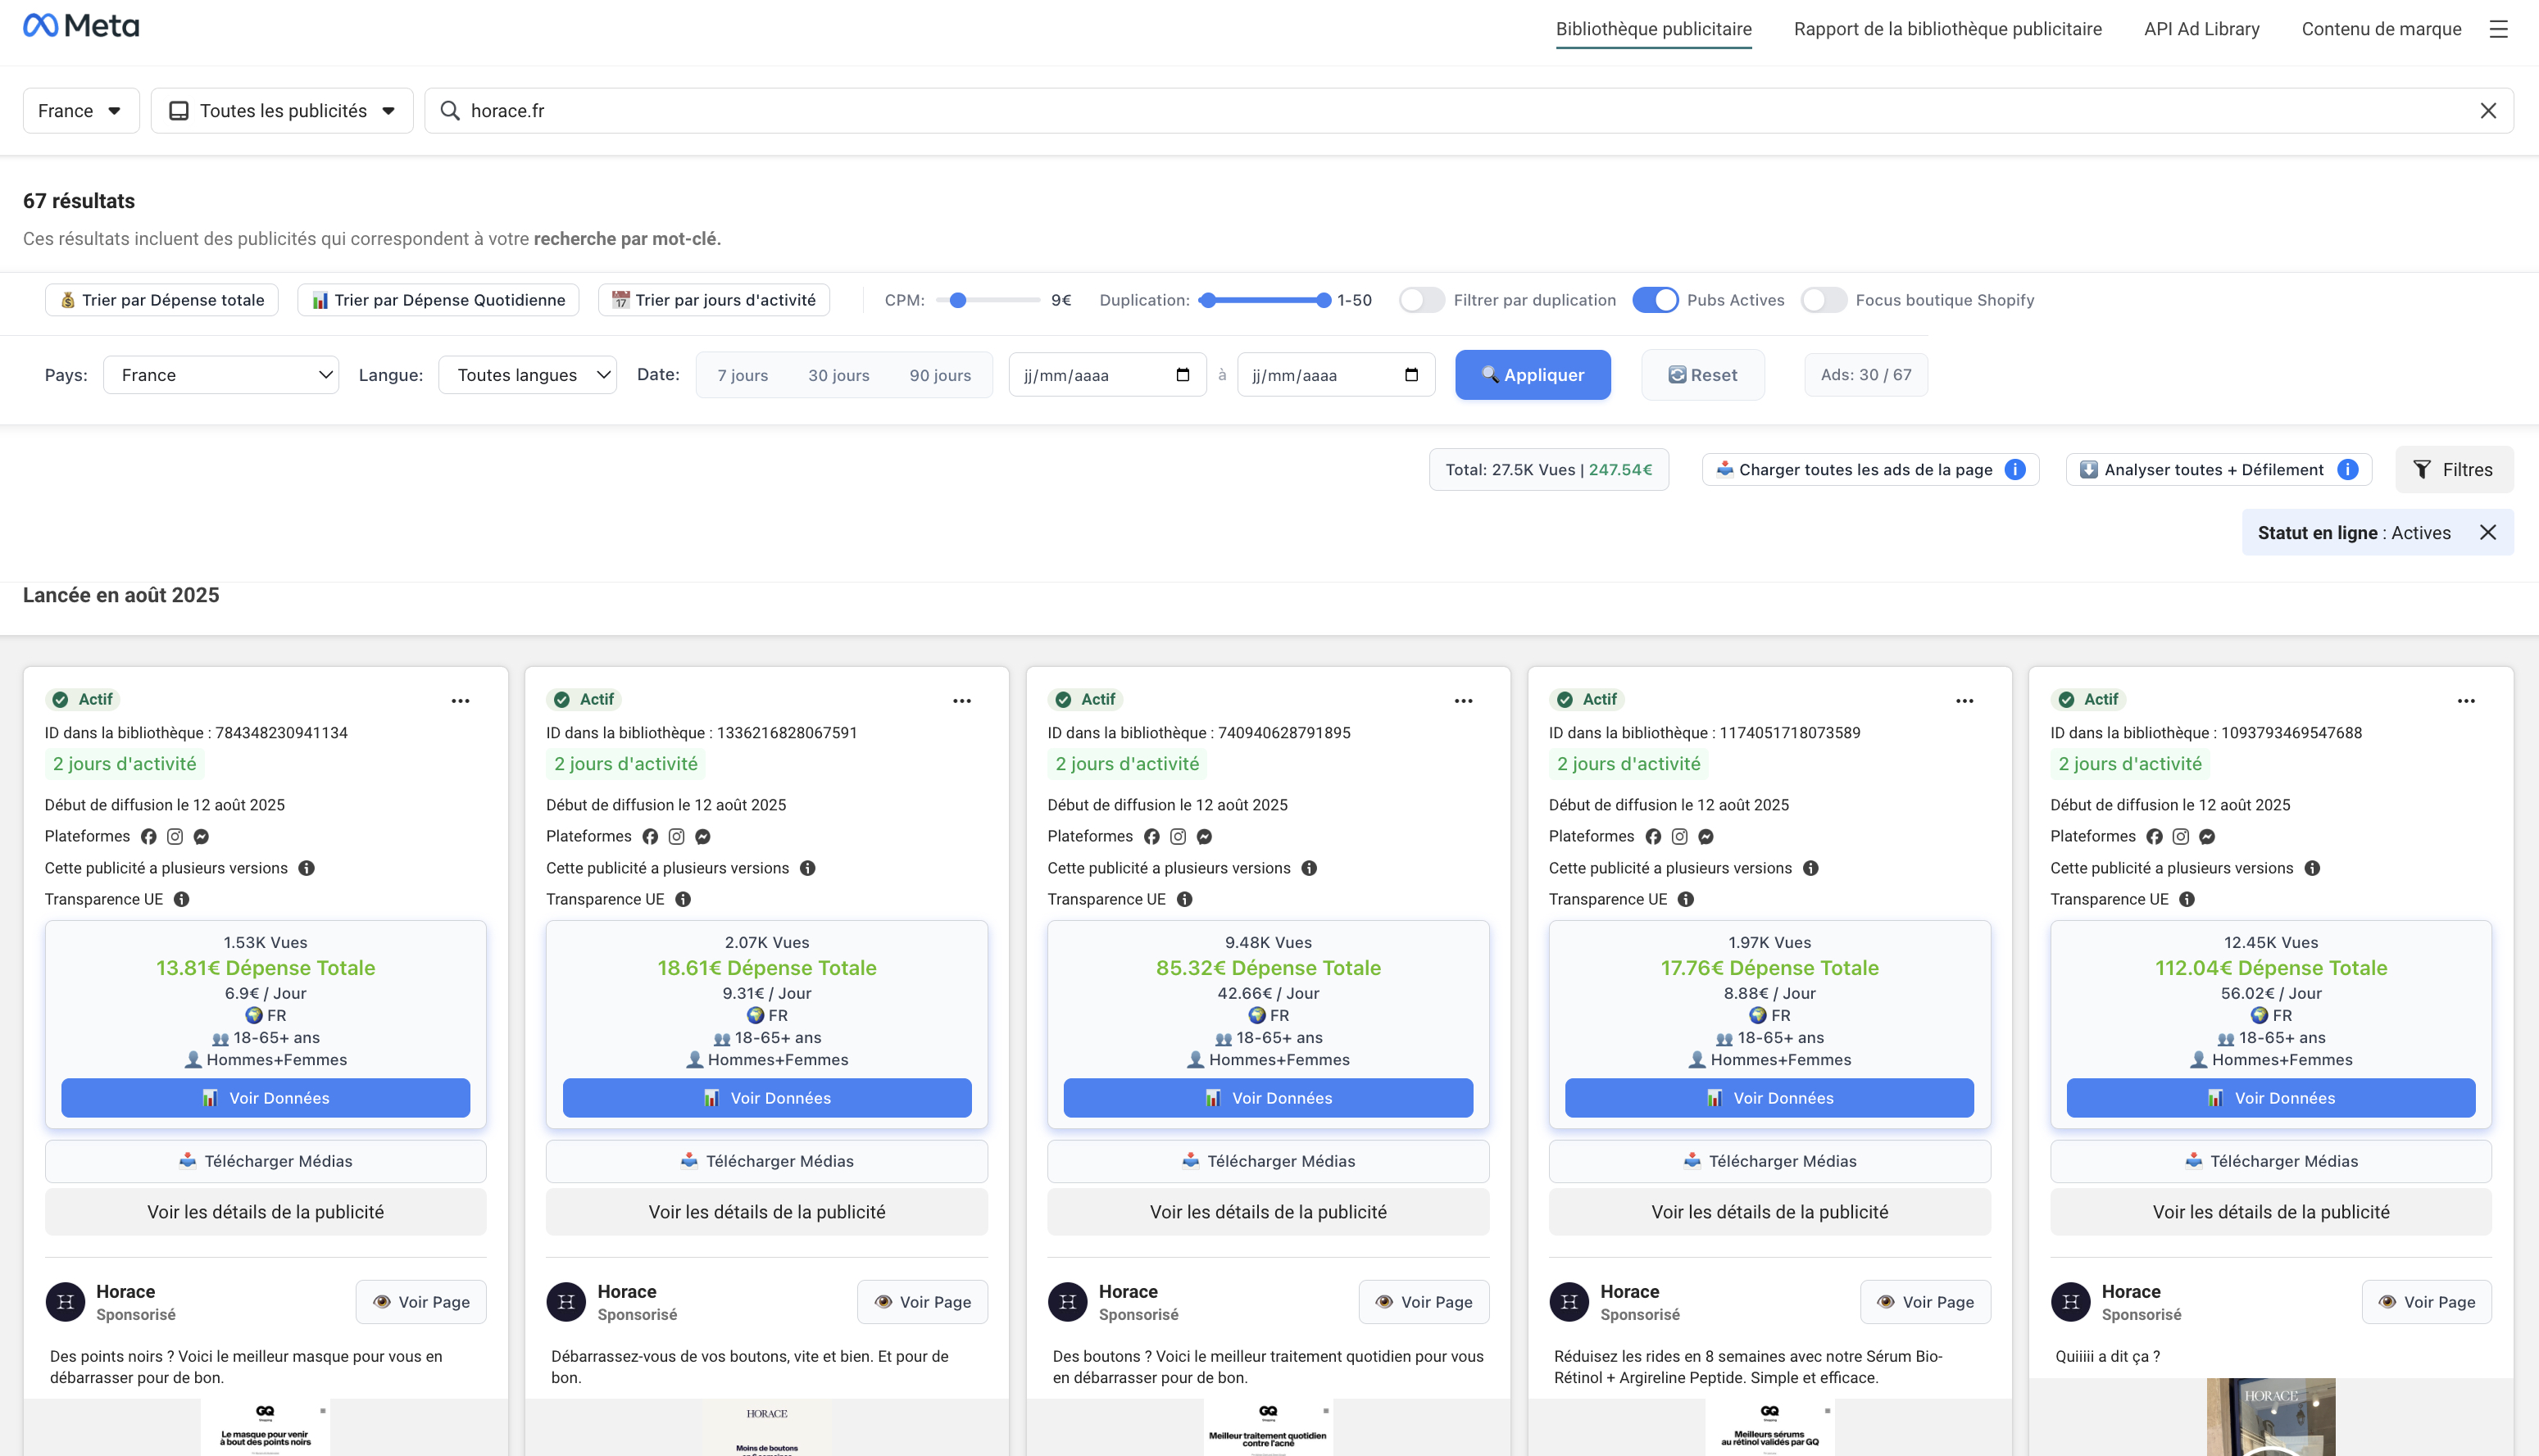Toggle Filtrer par duplication switch
The height and width of the screenshot is (1456, 2539).
pyautogui.click(x=1421, y=300)
